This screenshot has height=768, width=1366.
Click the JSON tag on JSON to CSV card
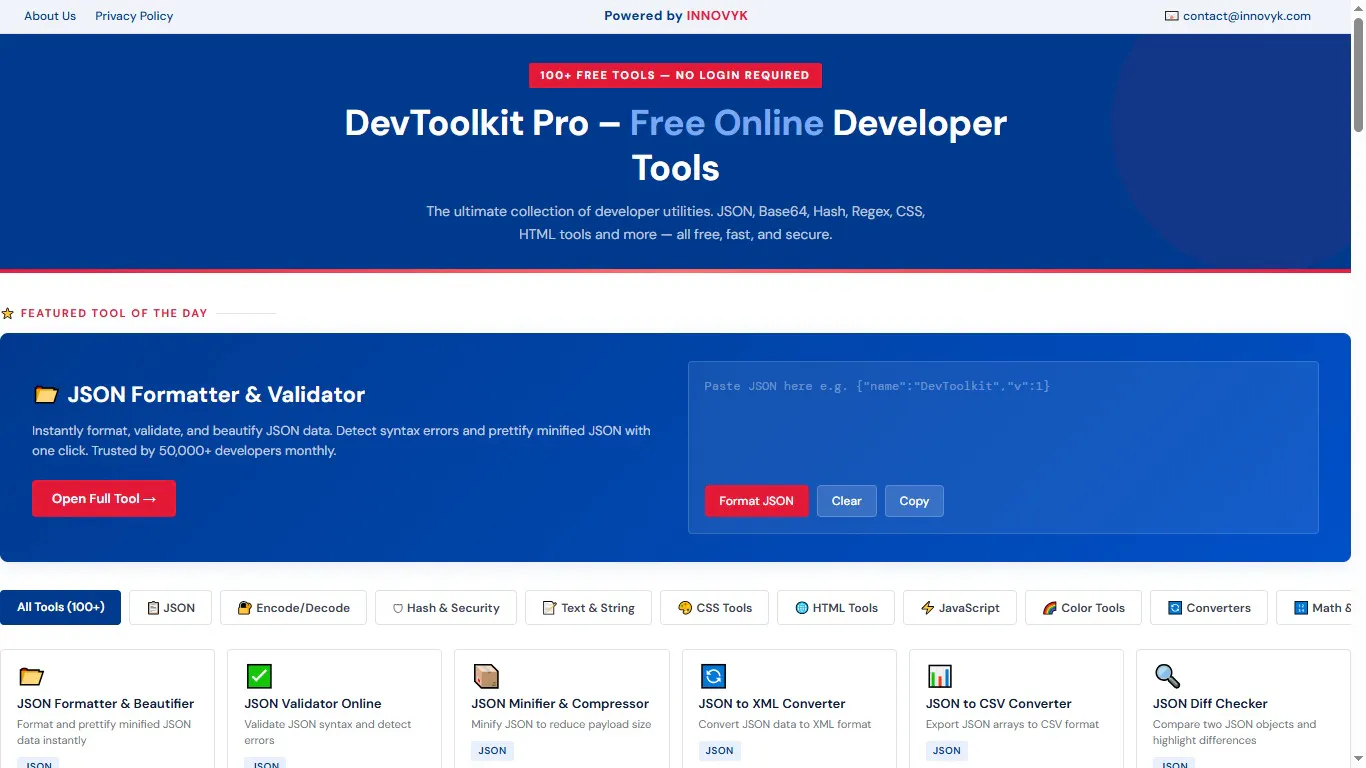click(947, 750)
